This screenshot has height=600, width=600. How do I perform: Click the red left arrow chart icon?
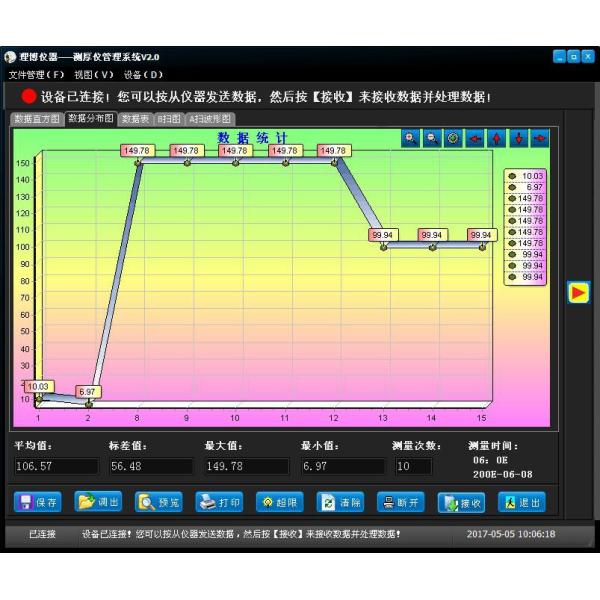coord(475,139)
